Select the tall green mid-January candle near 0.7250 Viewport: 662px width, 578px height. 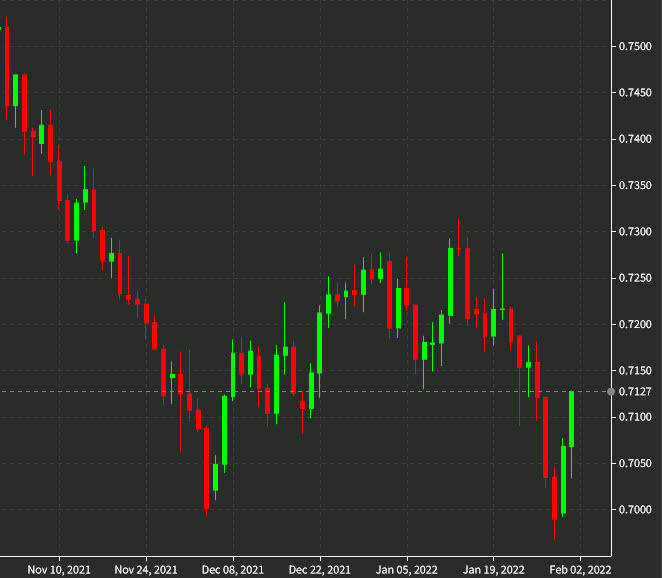click(451, 282)
